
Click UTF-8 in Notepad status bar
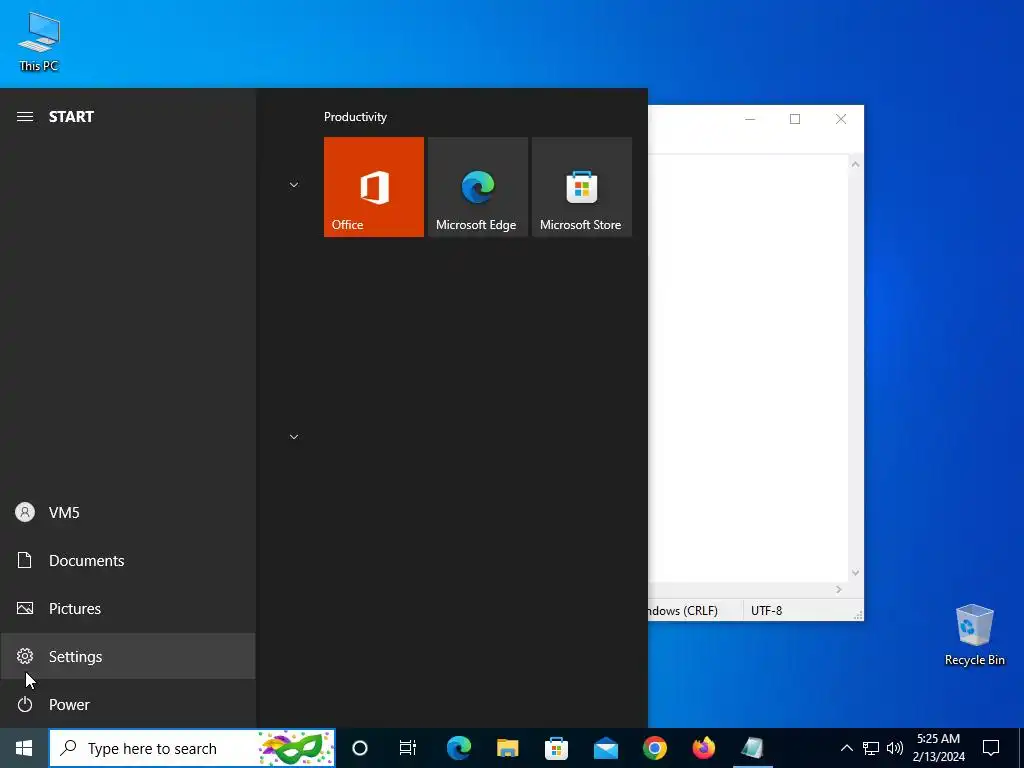click(x=767, y=611)
